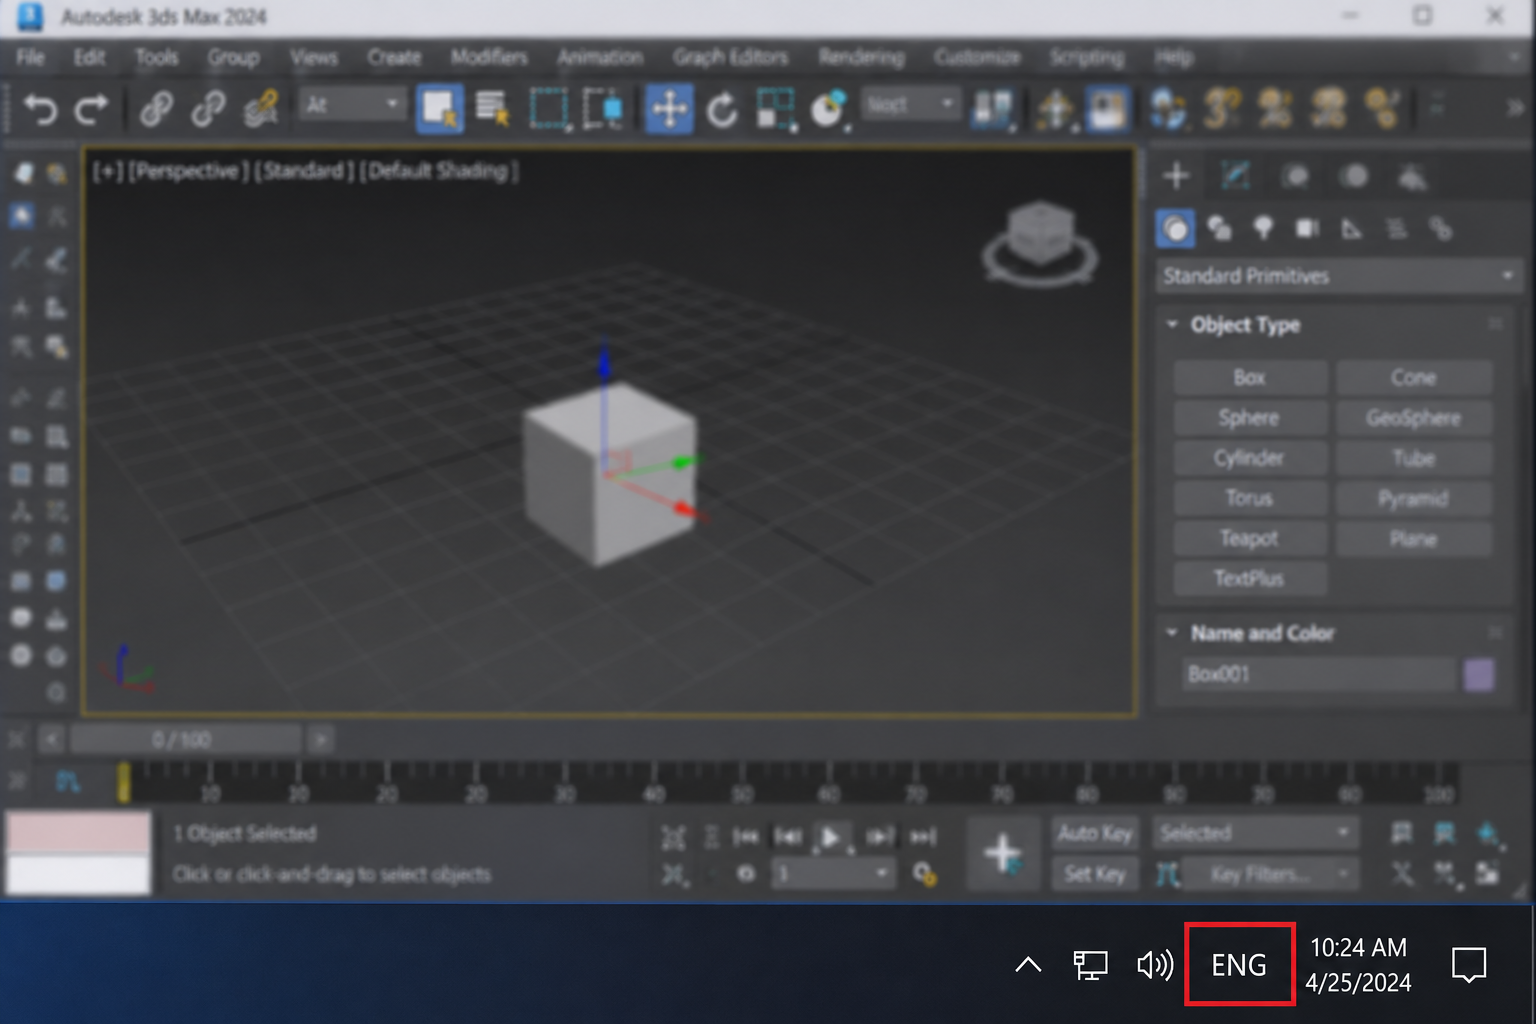Click the Sphere primitive button
Image resolution: width=1536 pixels, height=1024 pixels.
pos(1250,418)
